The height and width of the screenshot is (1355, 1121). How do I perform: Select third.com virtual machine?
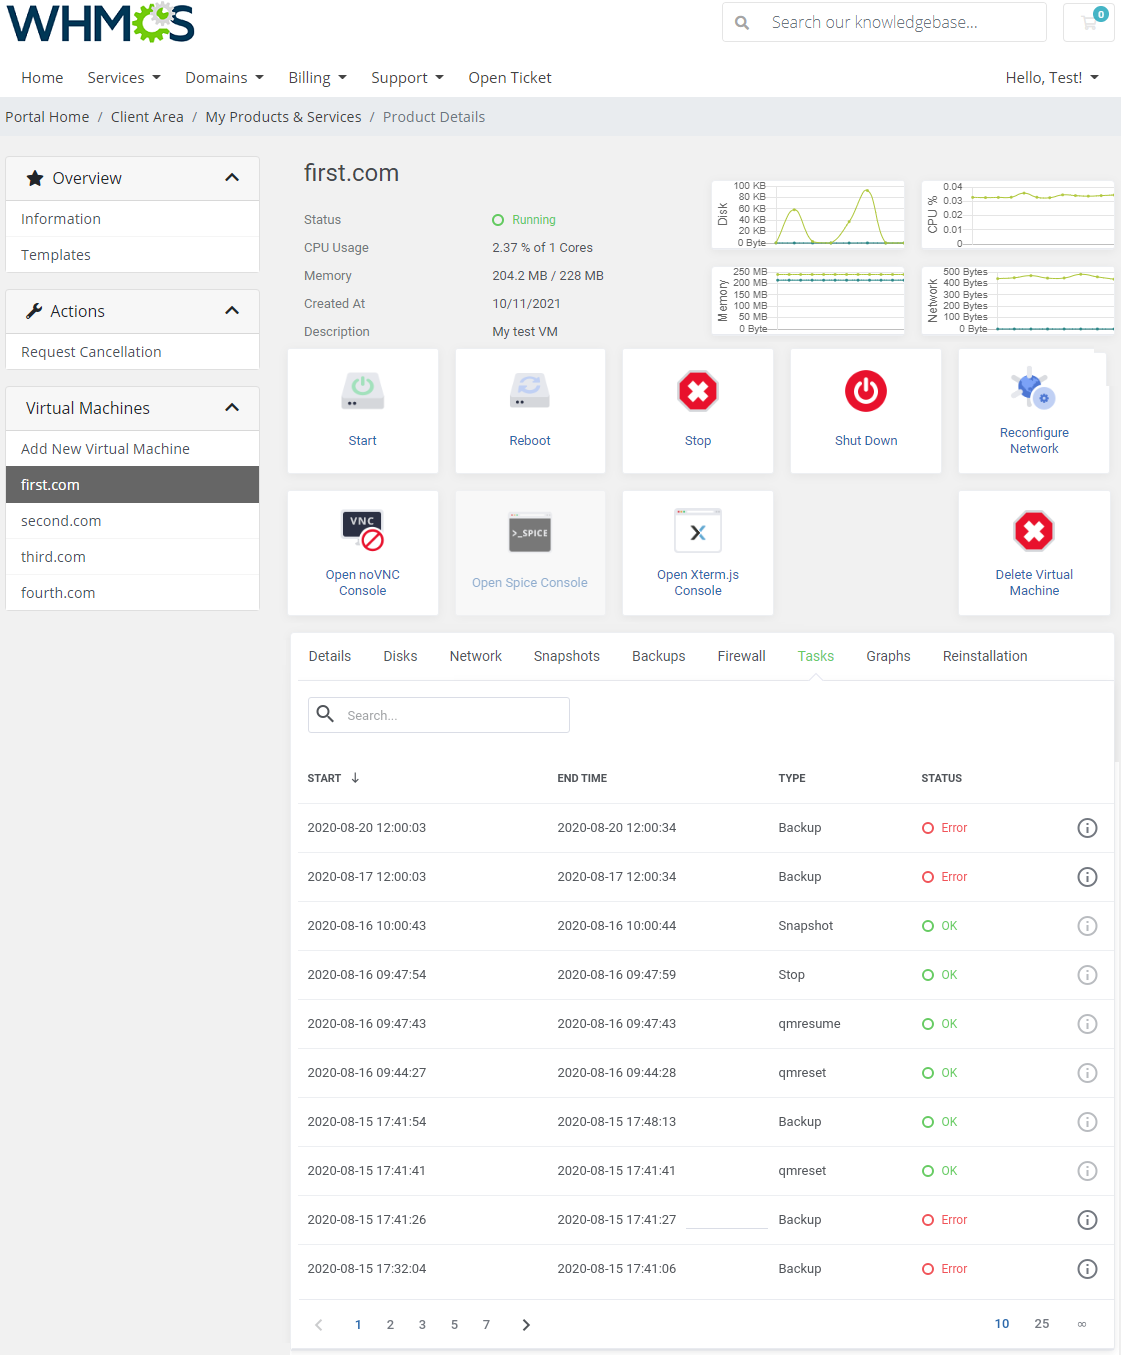coord(132,557)
